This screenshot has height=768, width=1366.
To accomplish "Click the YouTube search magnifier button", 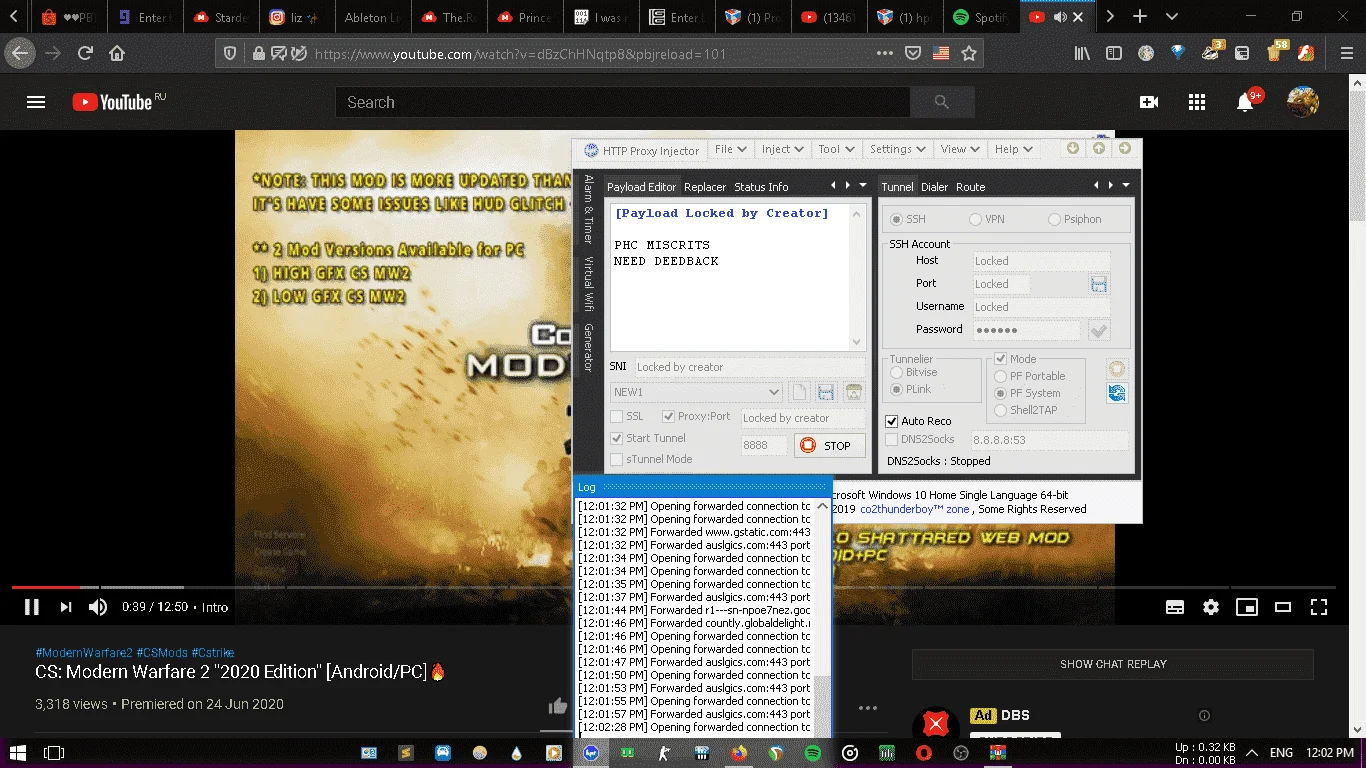I will click(x=942, y=102).
